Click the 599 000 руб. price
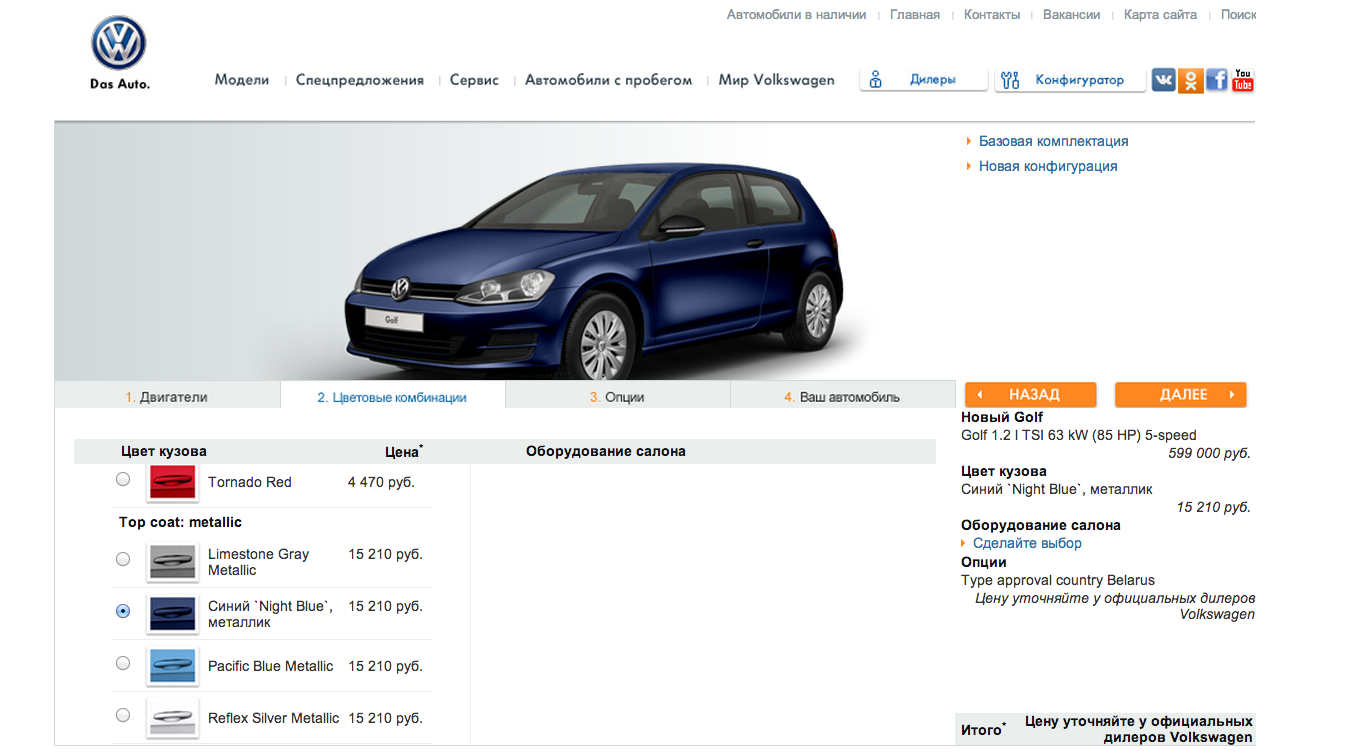This screenshot has width=1354, height=755. [x=1209, y=453]
